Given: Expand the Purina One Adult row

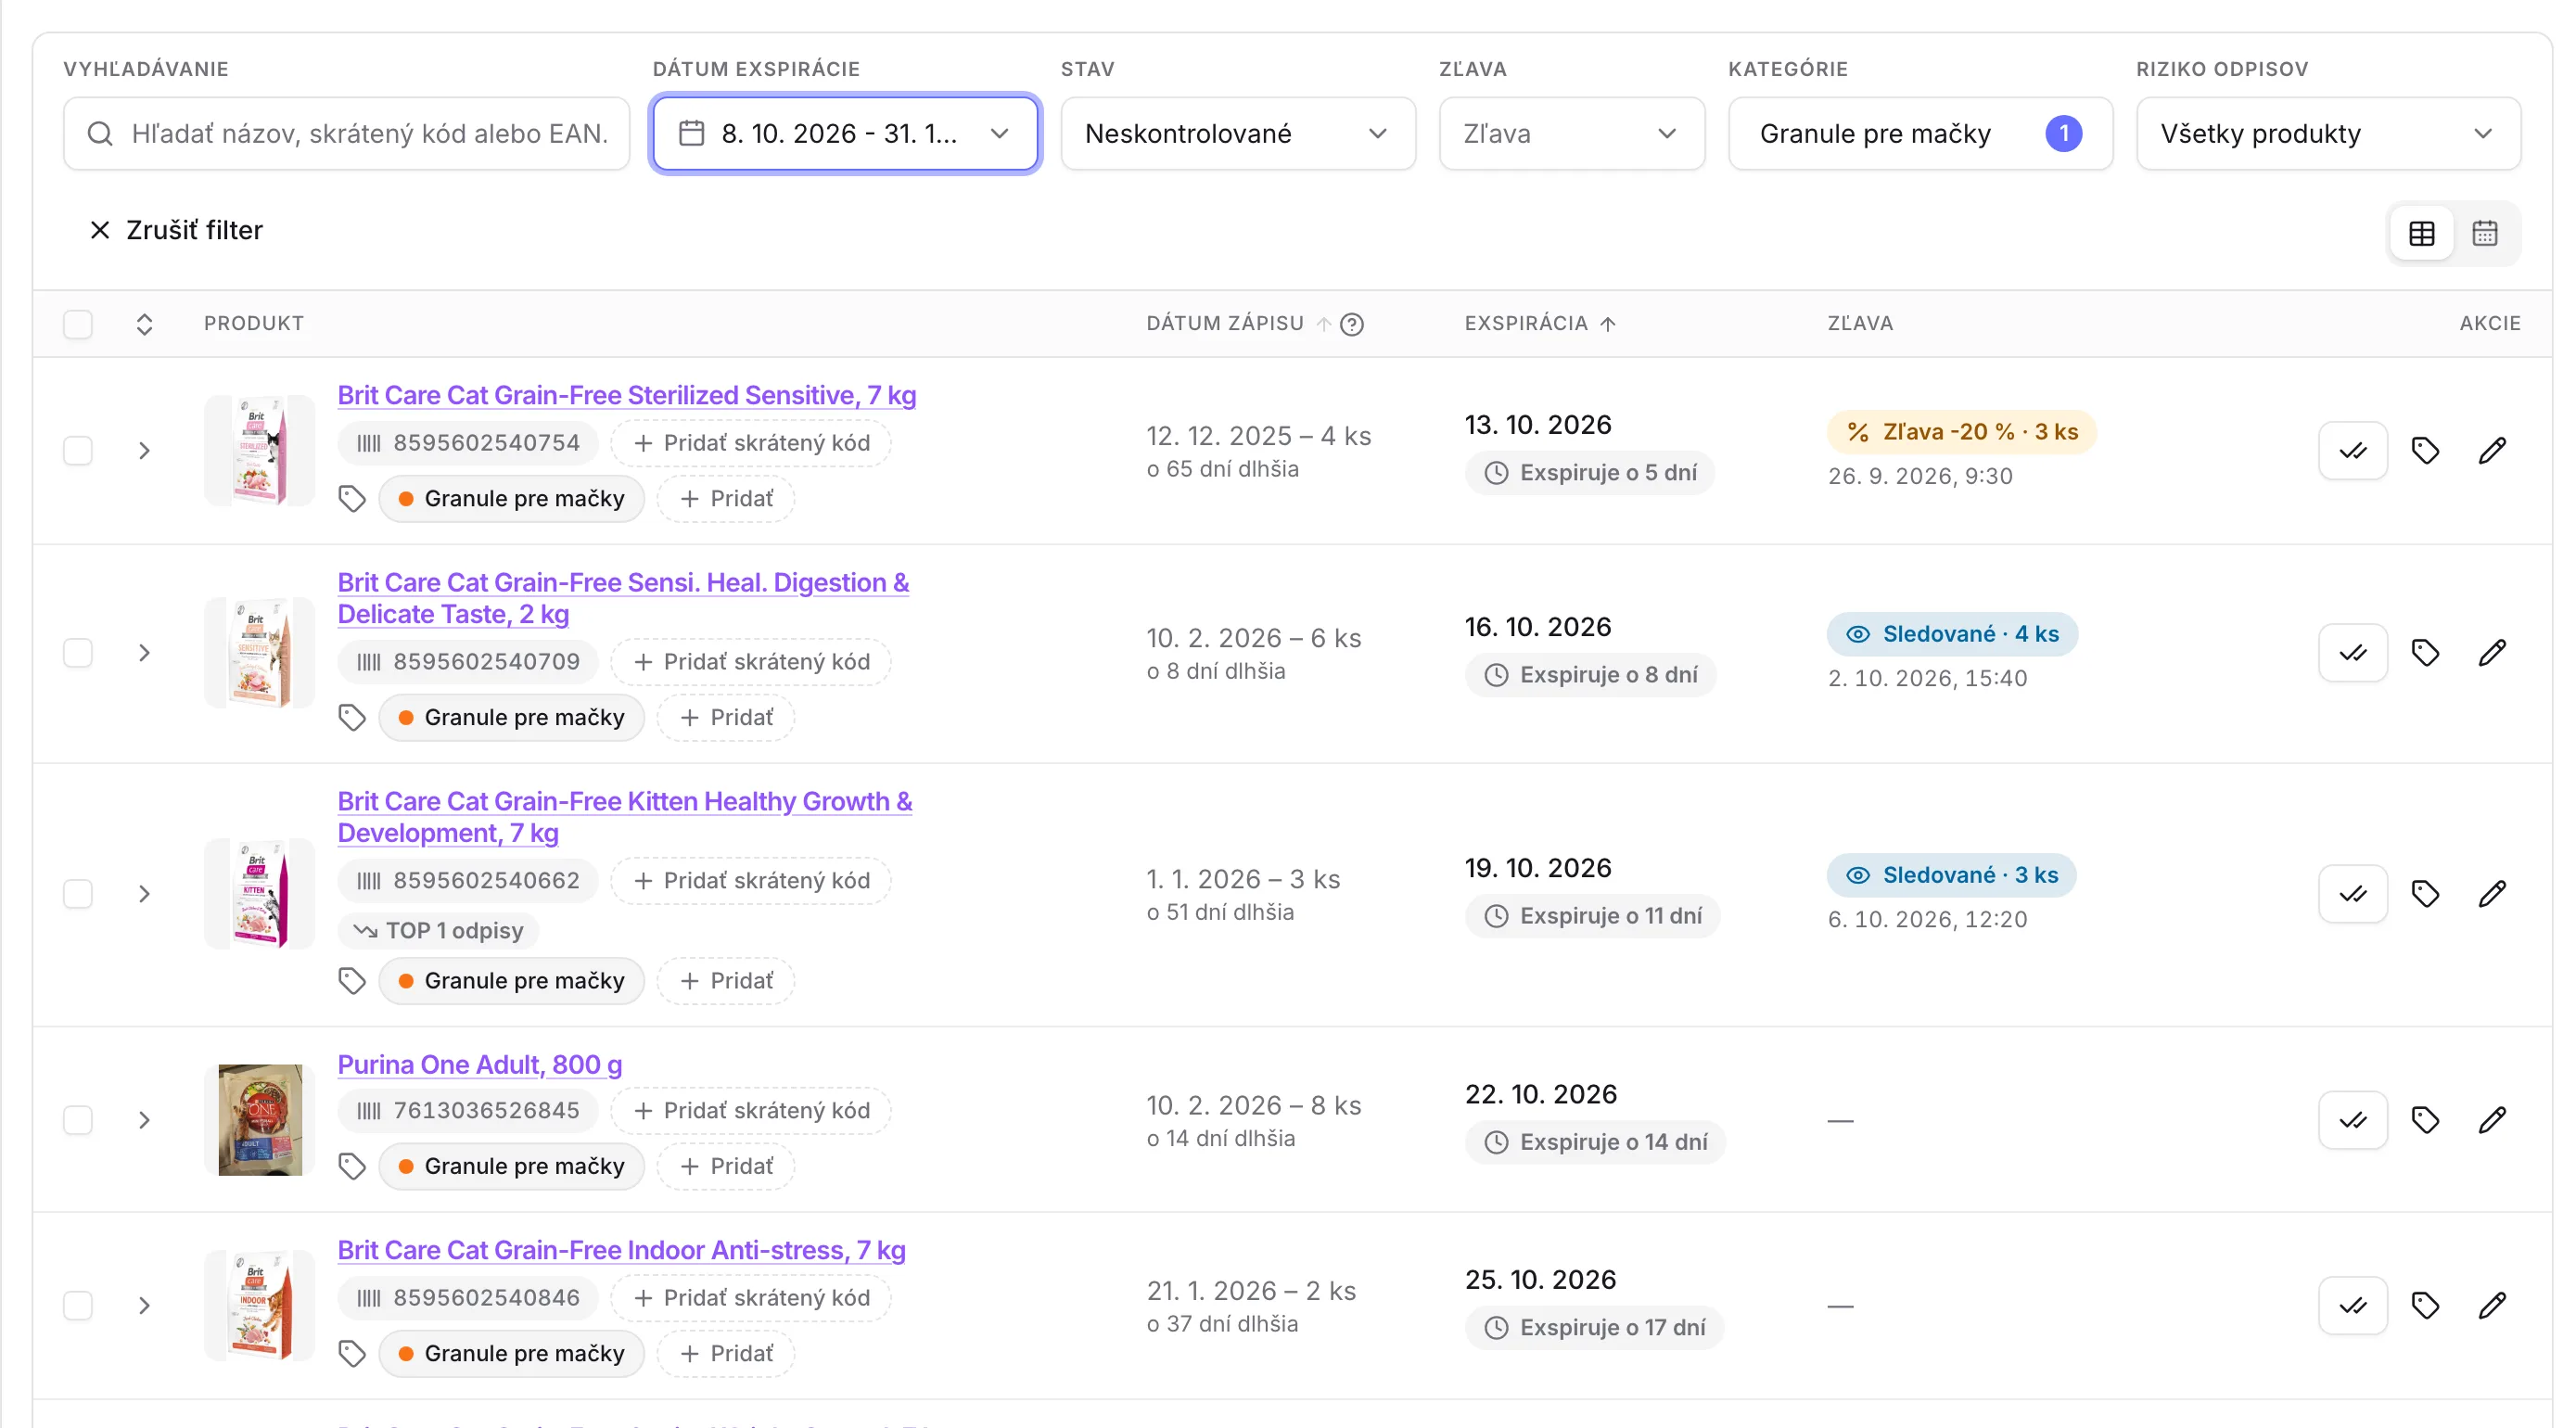Looking at the screenshot, I should pos(144,1120).
